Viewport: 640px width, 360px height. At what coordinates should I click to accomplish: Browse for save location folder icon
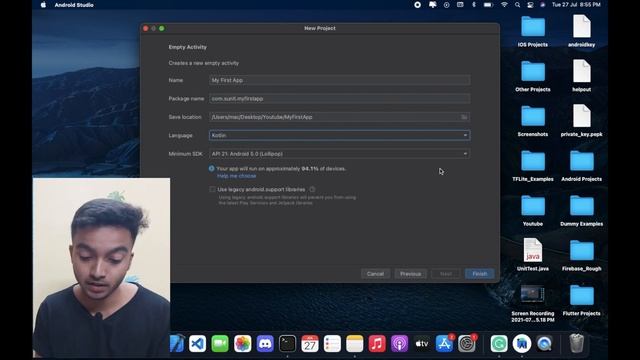[464, 117]
